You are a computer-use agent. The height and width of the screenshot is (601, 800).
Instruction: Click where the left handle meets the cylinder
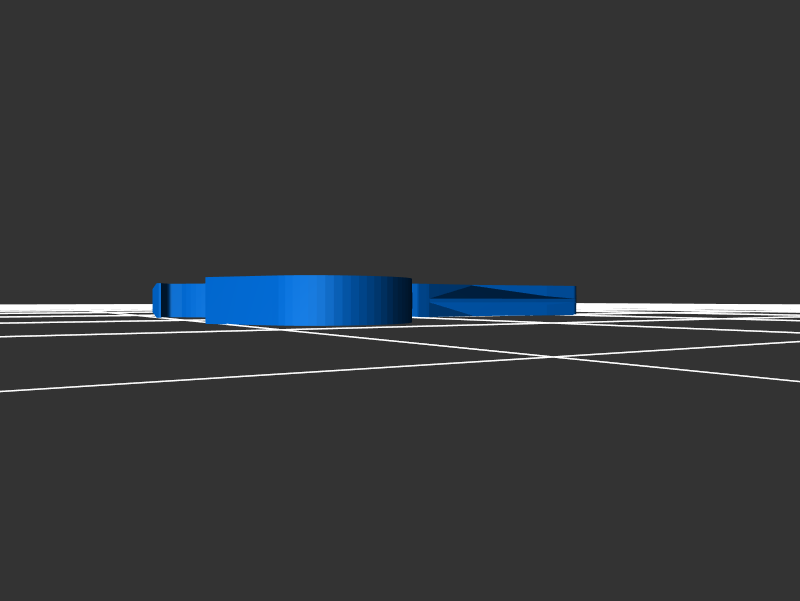pyautogui.click(x=204, y=300)
